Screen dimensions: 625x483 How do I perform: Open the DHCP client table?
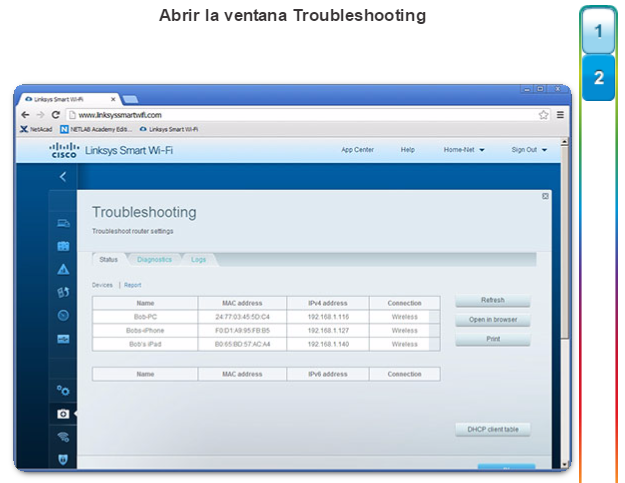[x=493, y=430]
